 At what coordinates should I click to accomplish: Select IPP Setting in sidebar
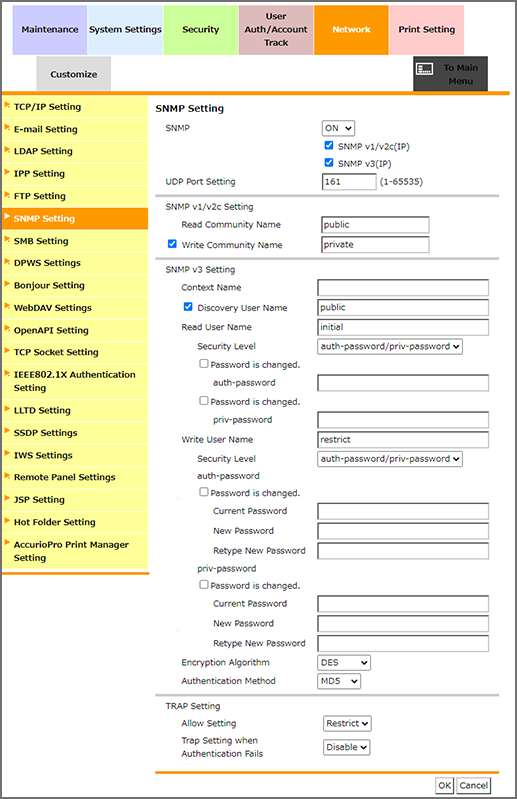pos(75,174)
